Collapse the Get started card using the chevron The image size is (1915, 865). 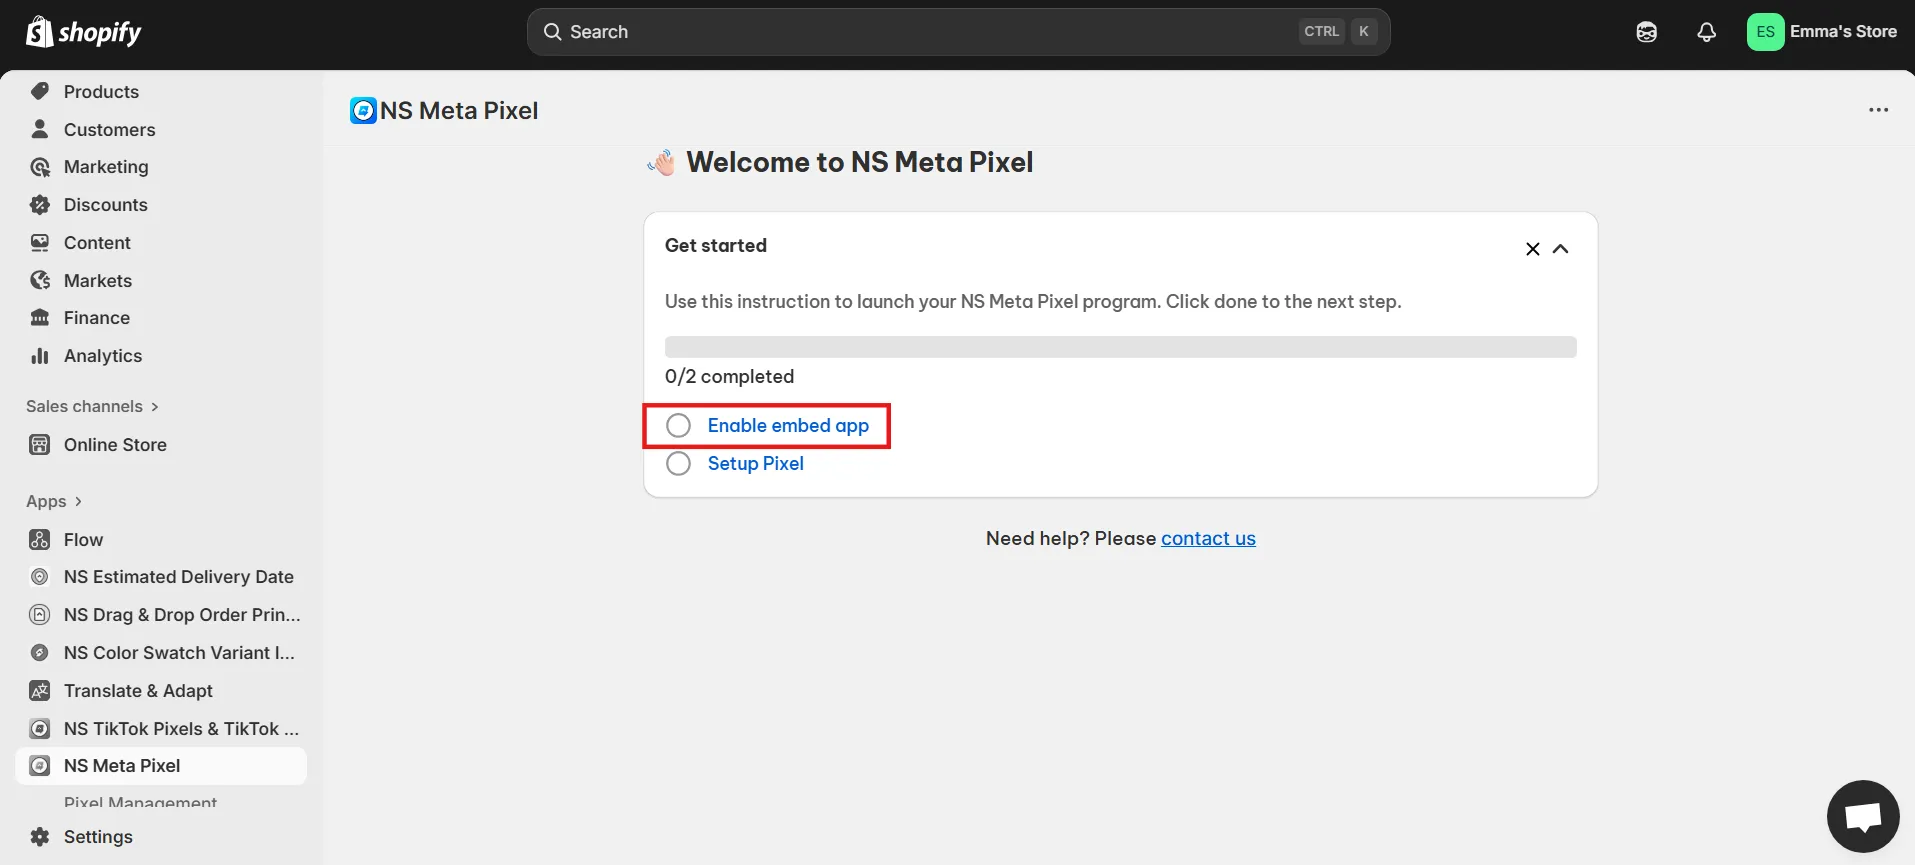1560,249
